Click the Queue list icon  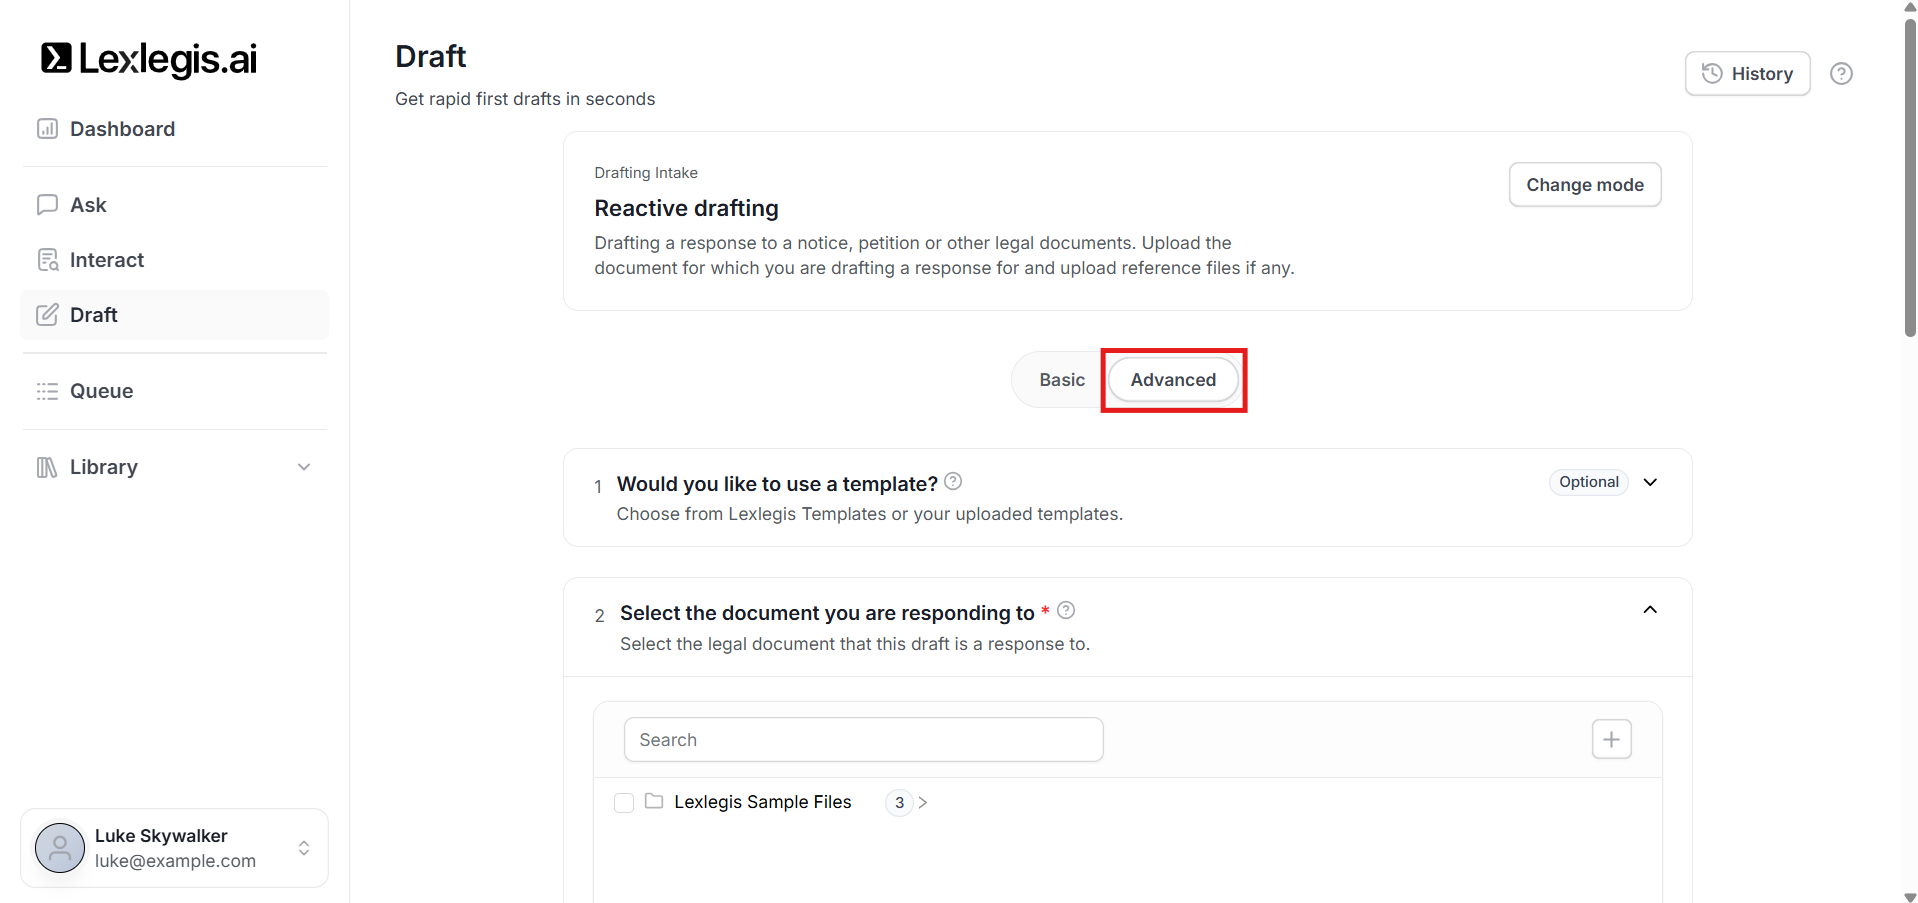(47, 391)
